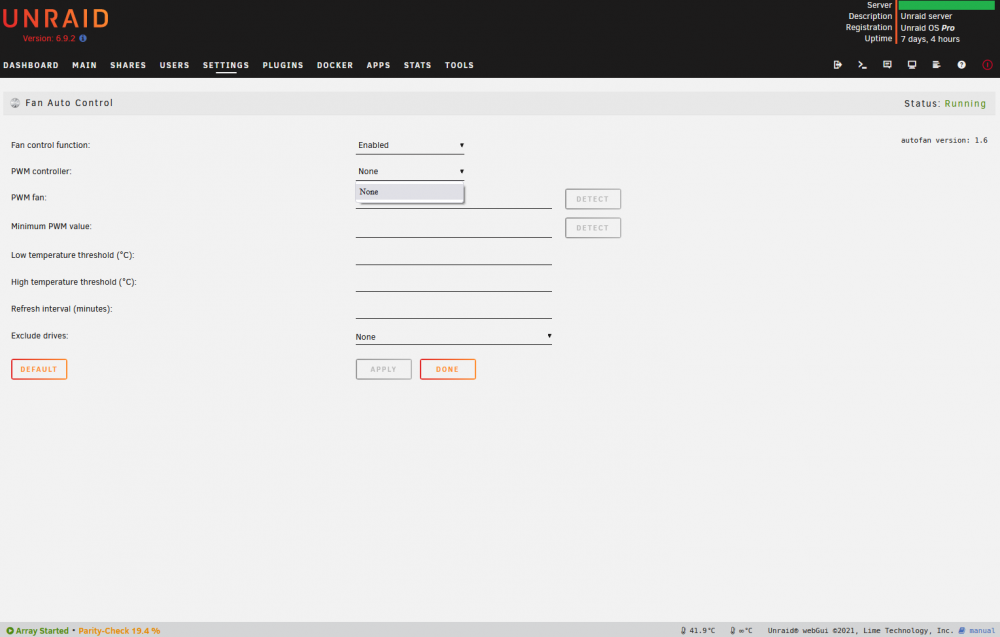Click the High temperature threshold field

point(453,282)
